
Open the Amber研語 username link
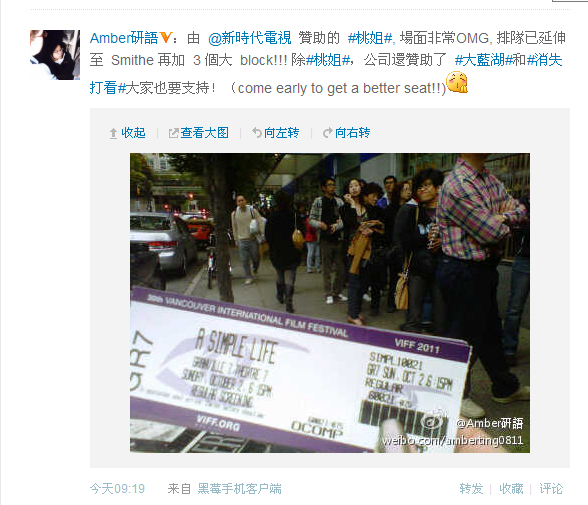coord(124,38)
